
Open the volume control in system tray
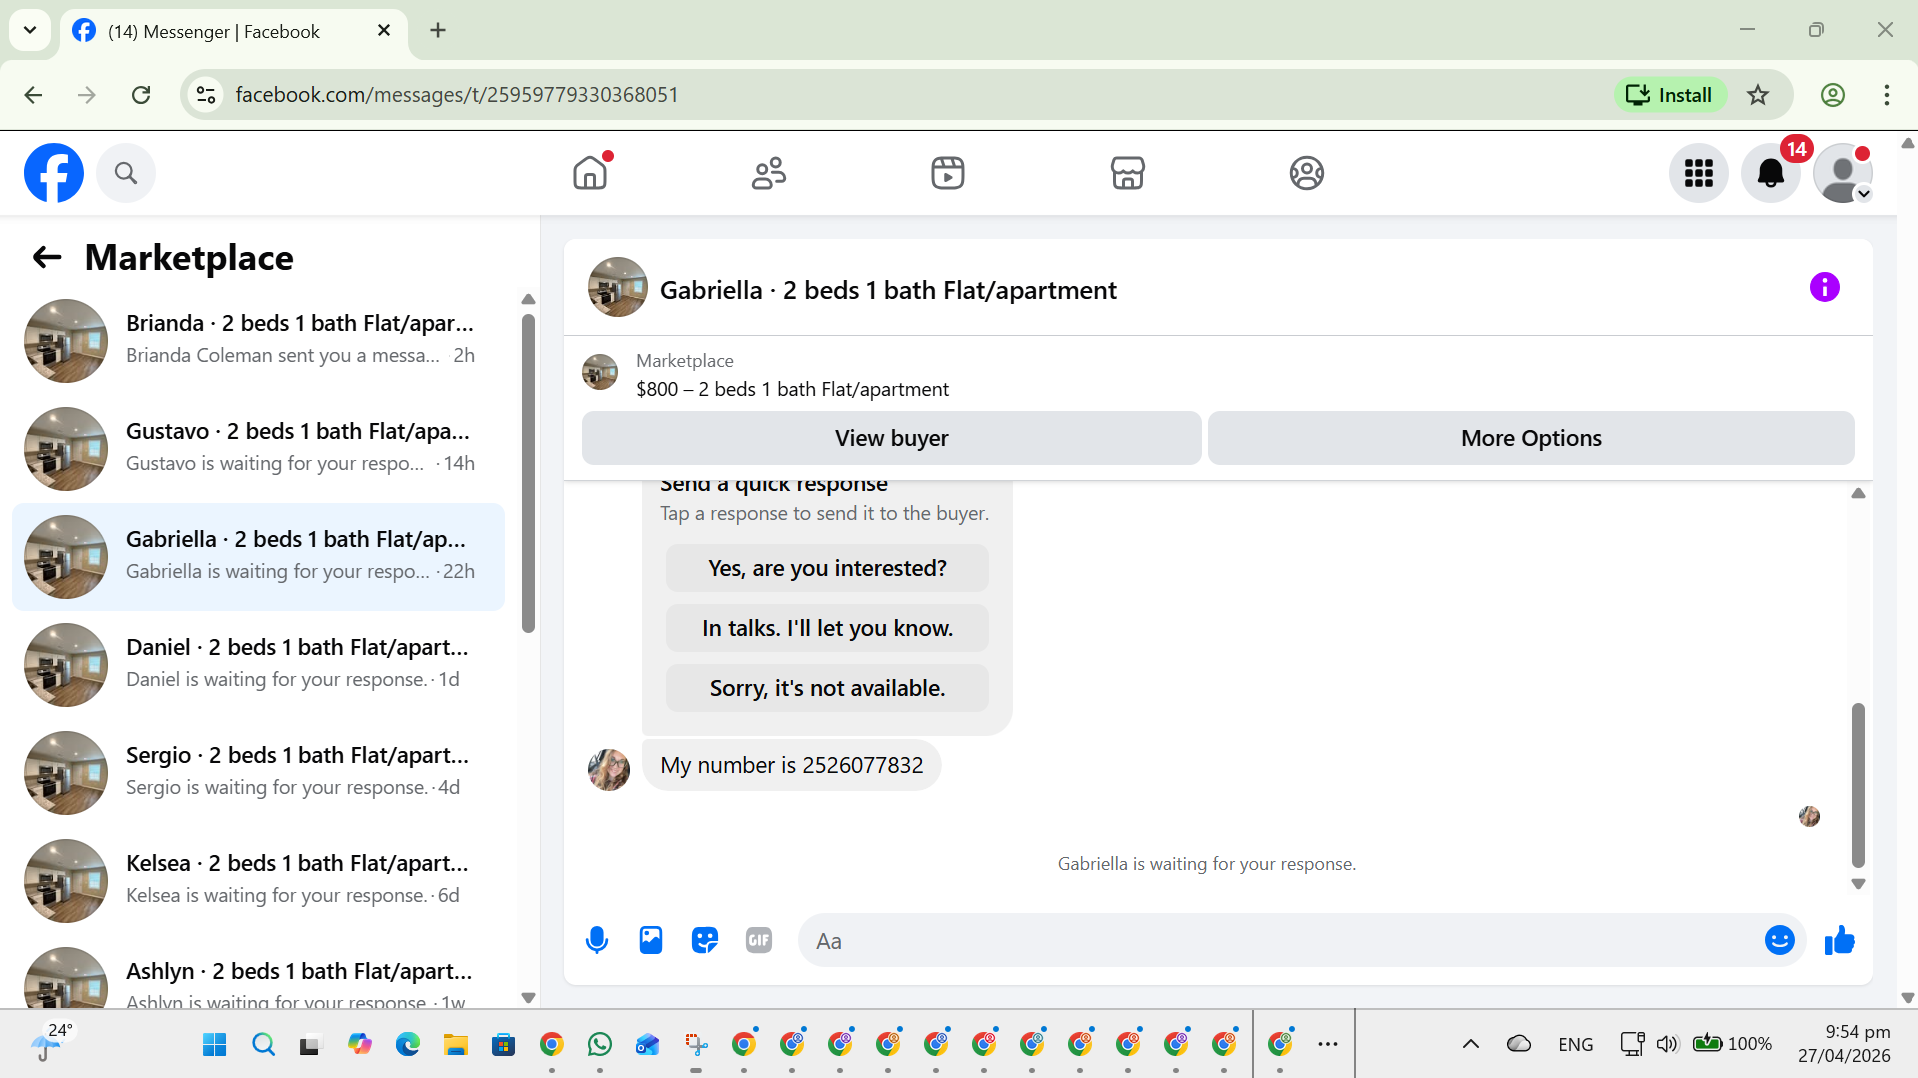click(1666, 1044)
